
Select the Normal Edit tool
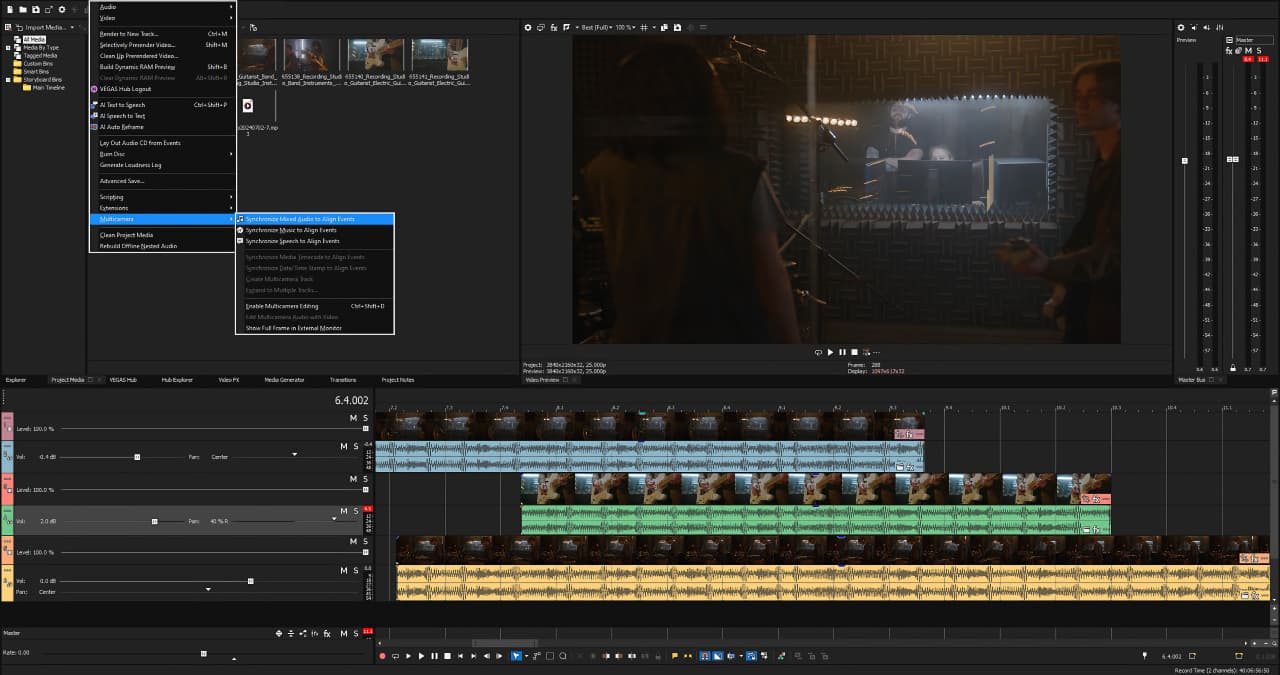tap(516, 655)
